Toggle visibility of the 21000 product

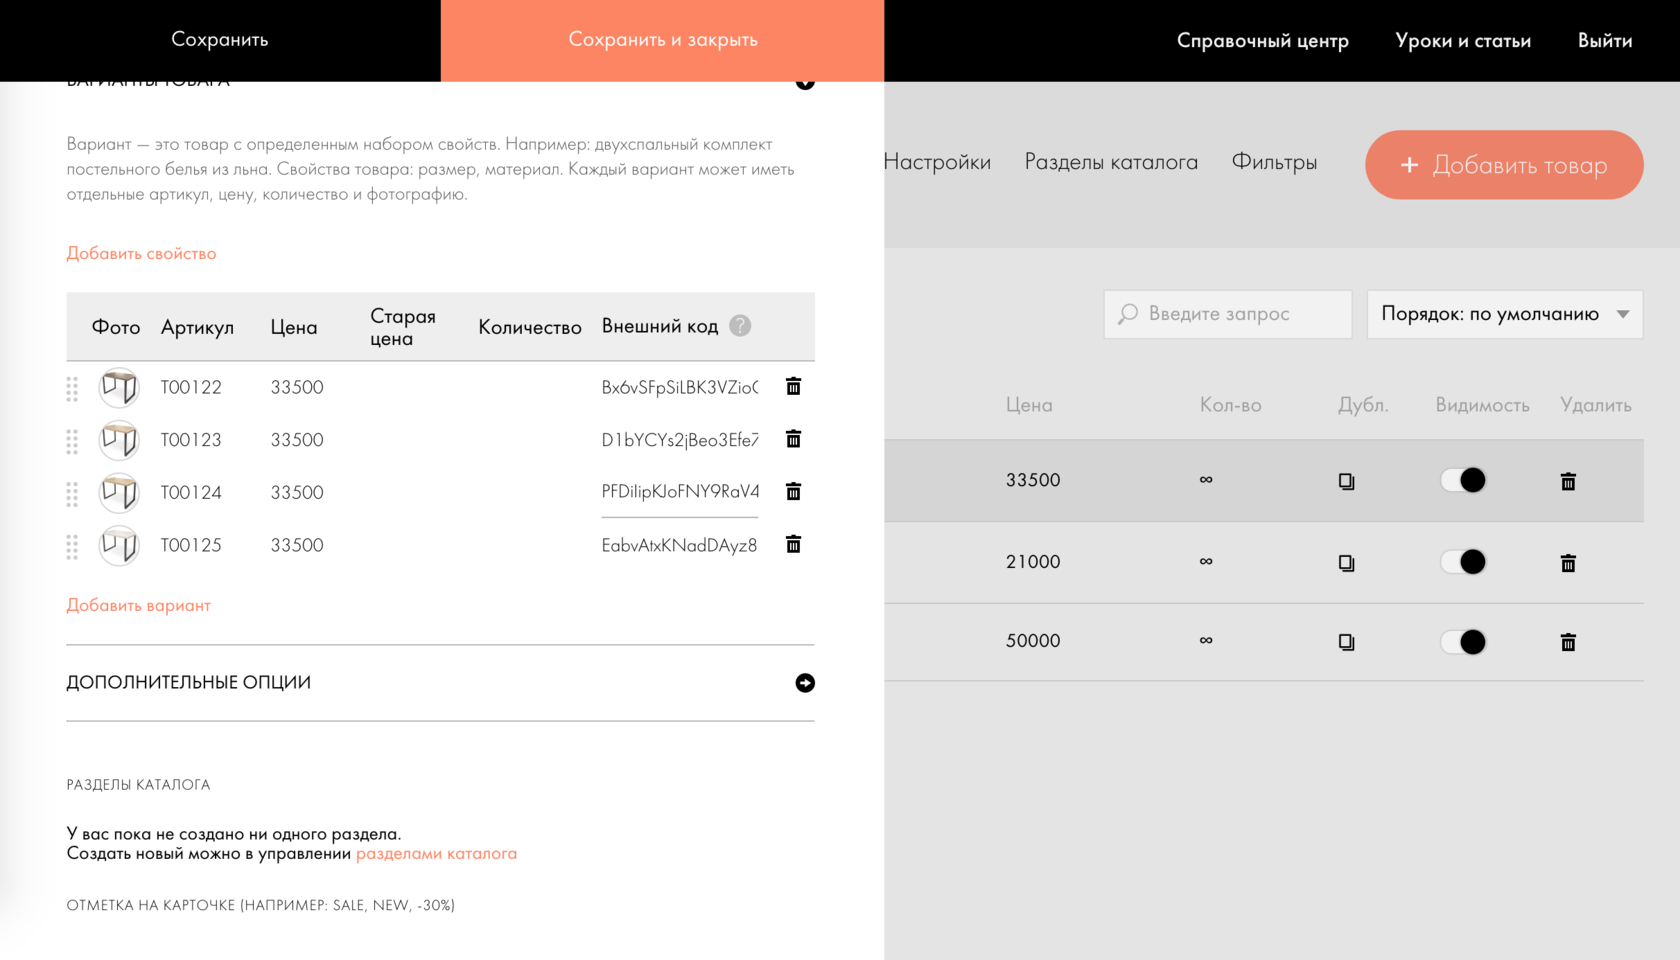click(1463, 562)
